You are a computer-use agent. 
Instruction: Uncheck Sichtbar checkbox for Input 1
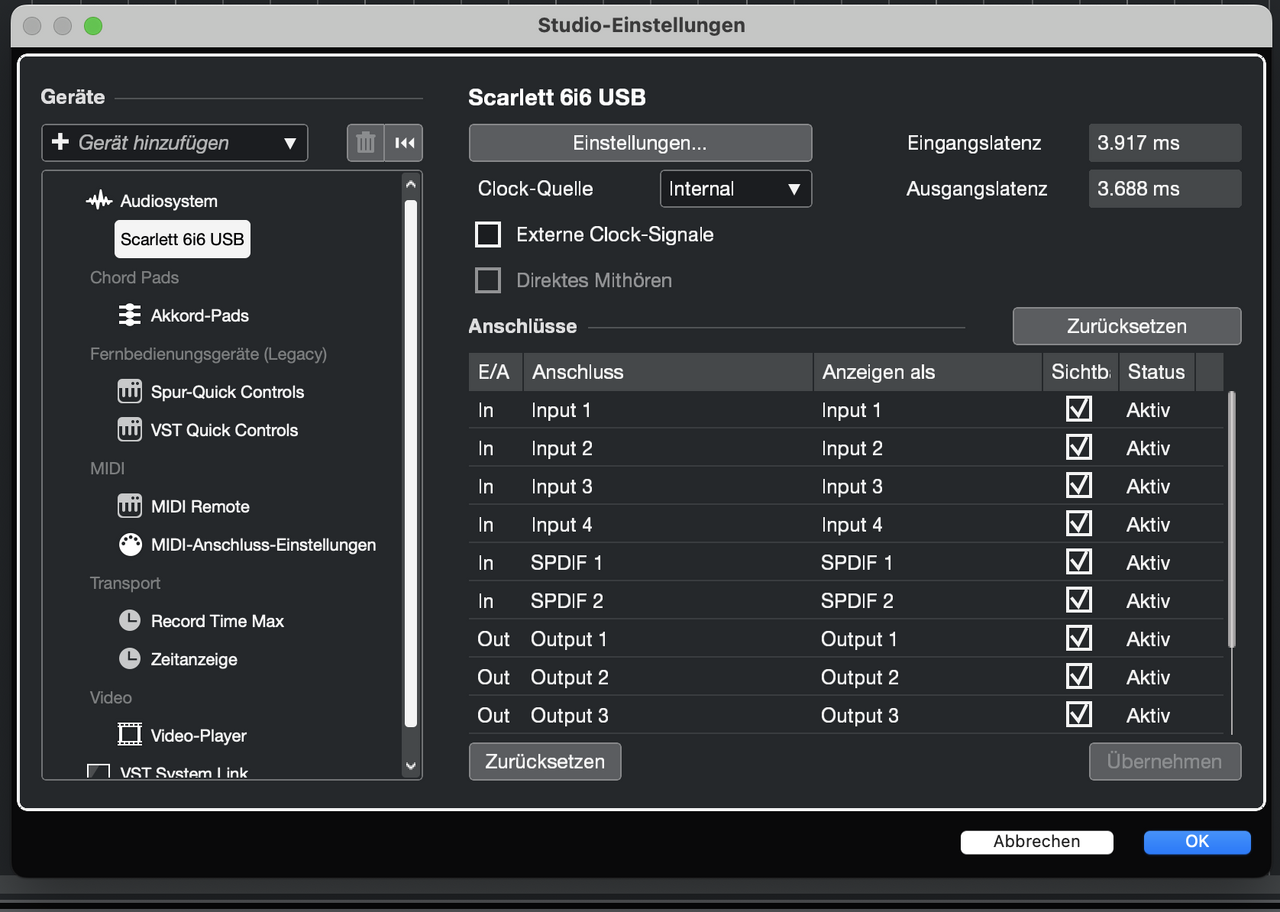[1079, 409]
